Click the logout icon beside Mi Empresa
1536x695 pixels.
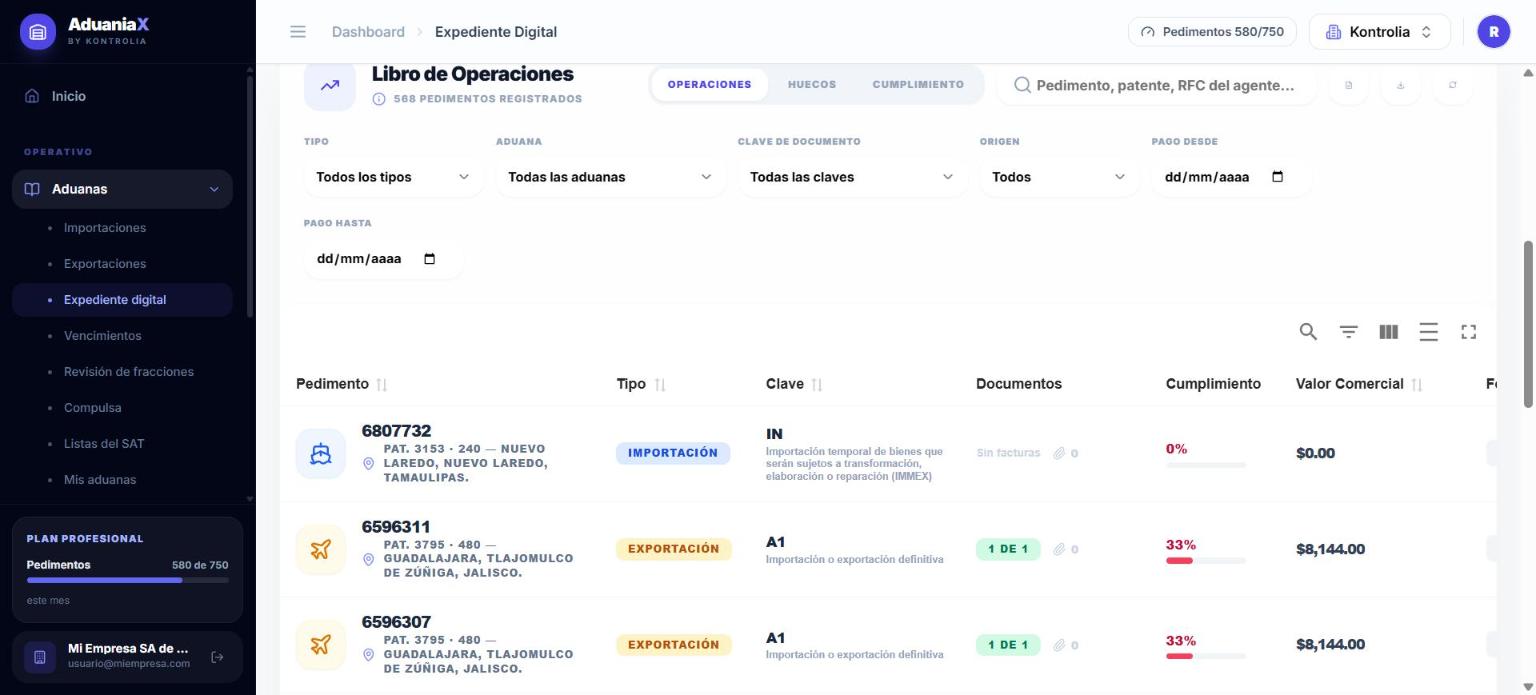click(x=217, y=657)
